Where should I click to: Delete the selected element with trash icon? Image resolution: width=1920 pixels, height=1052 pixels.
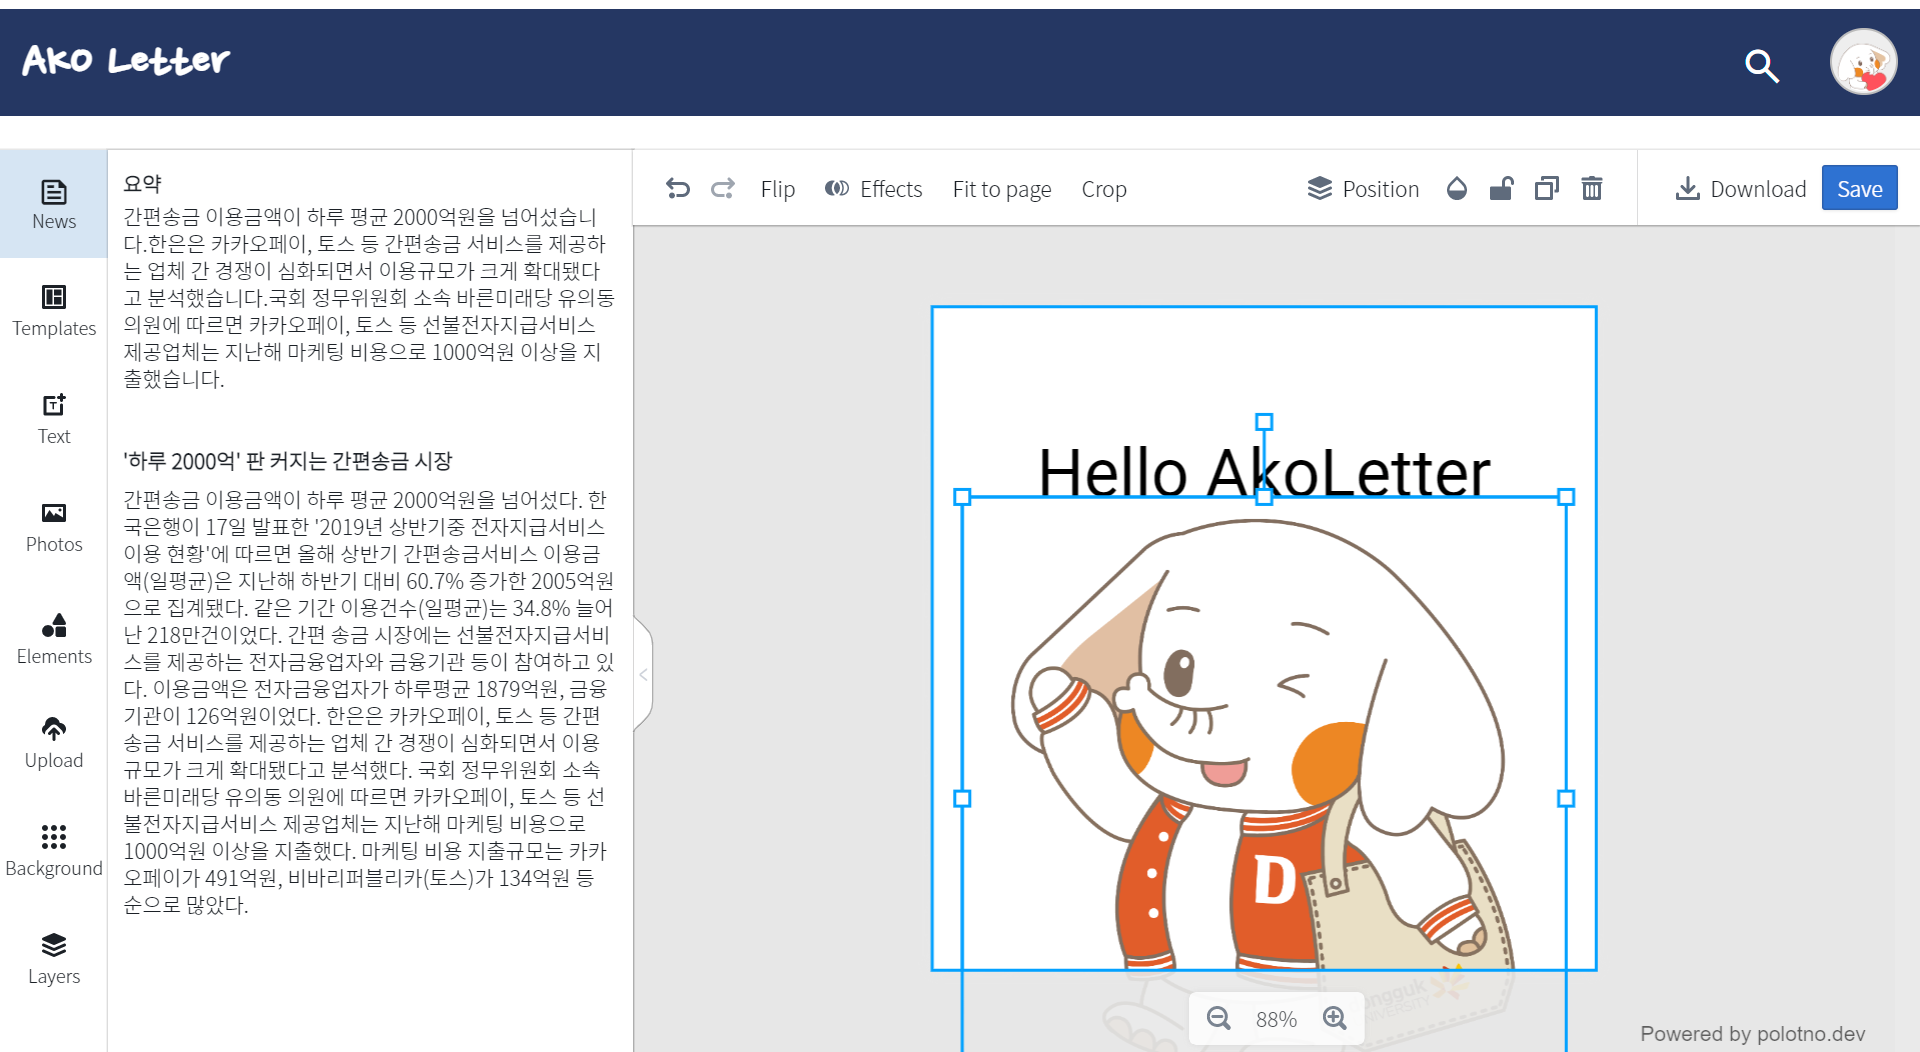[1592, 188]
